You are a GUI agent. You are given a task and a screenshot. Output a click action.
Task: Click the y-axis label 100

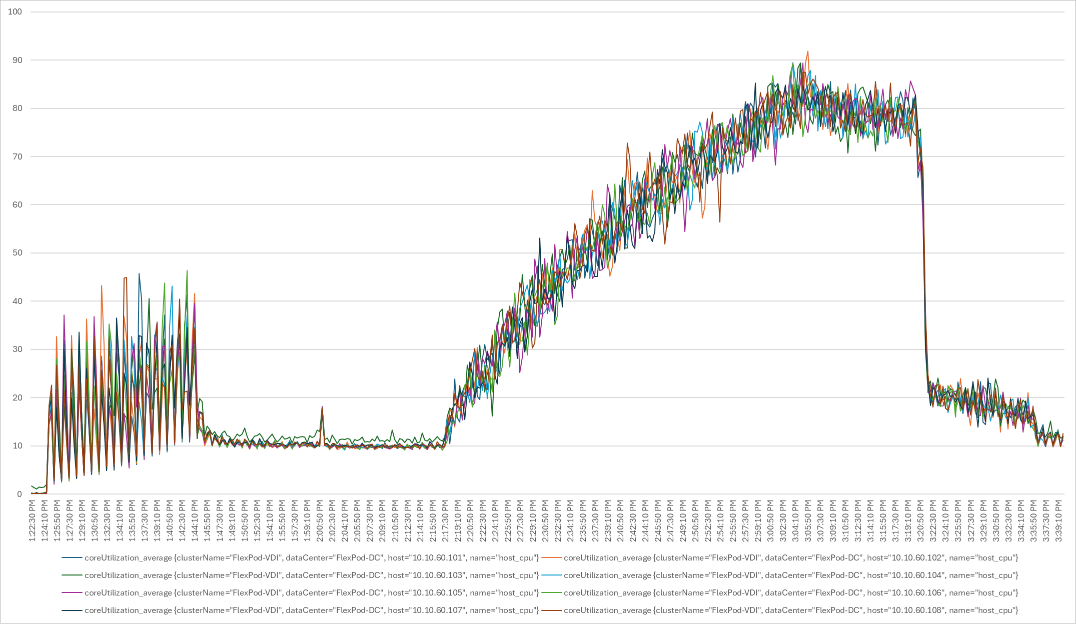pyautogui.click(x=15, y=12)
